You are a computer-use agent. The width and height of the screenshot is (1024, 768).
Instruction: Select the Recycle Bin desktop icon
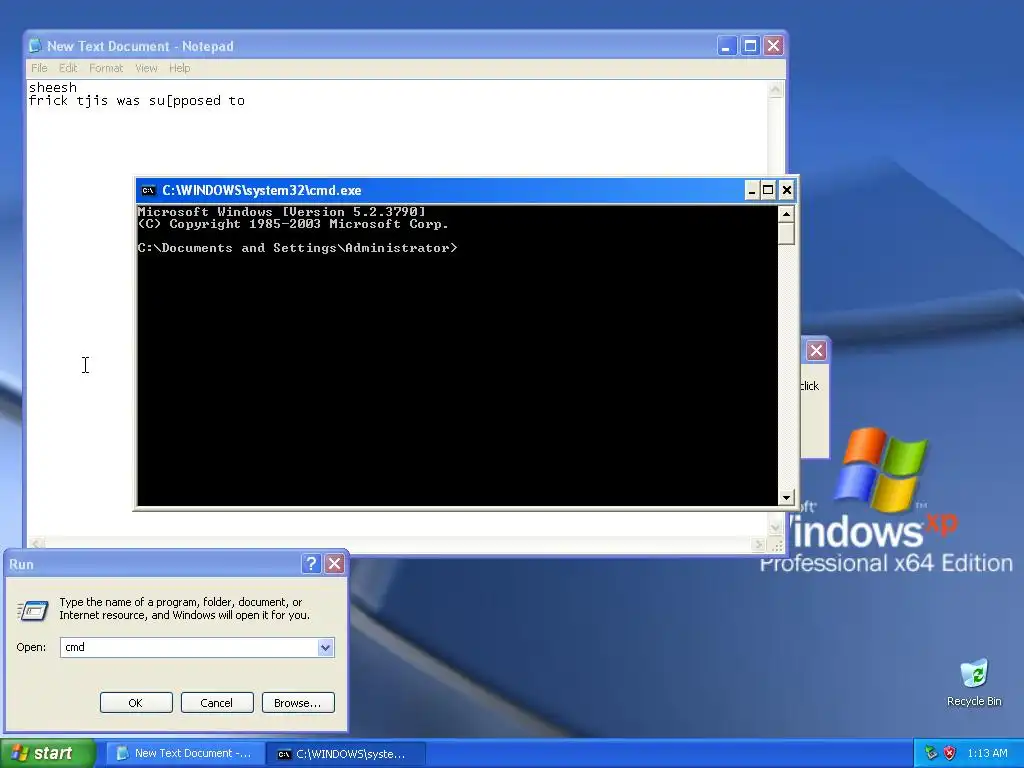(x=974, y=683)
